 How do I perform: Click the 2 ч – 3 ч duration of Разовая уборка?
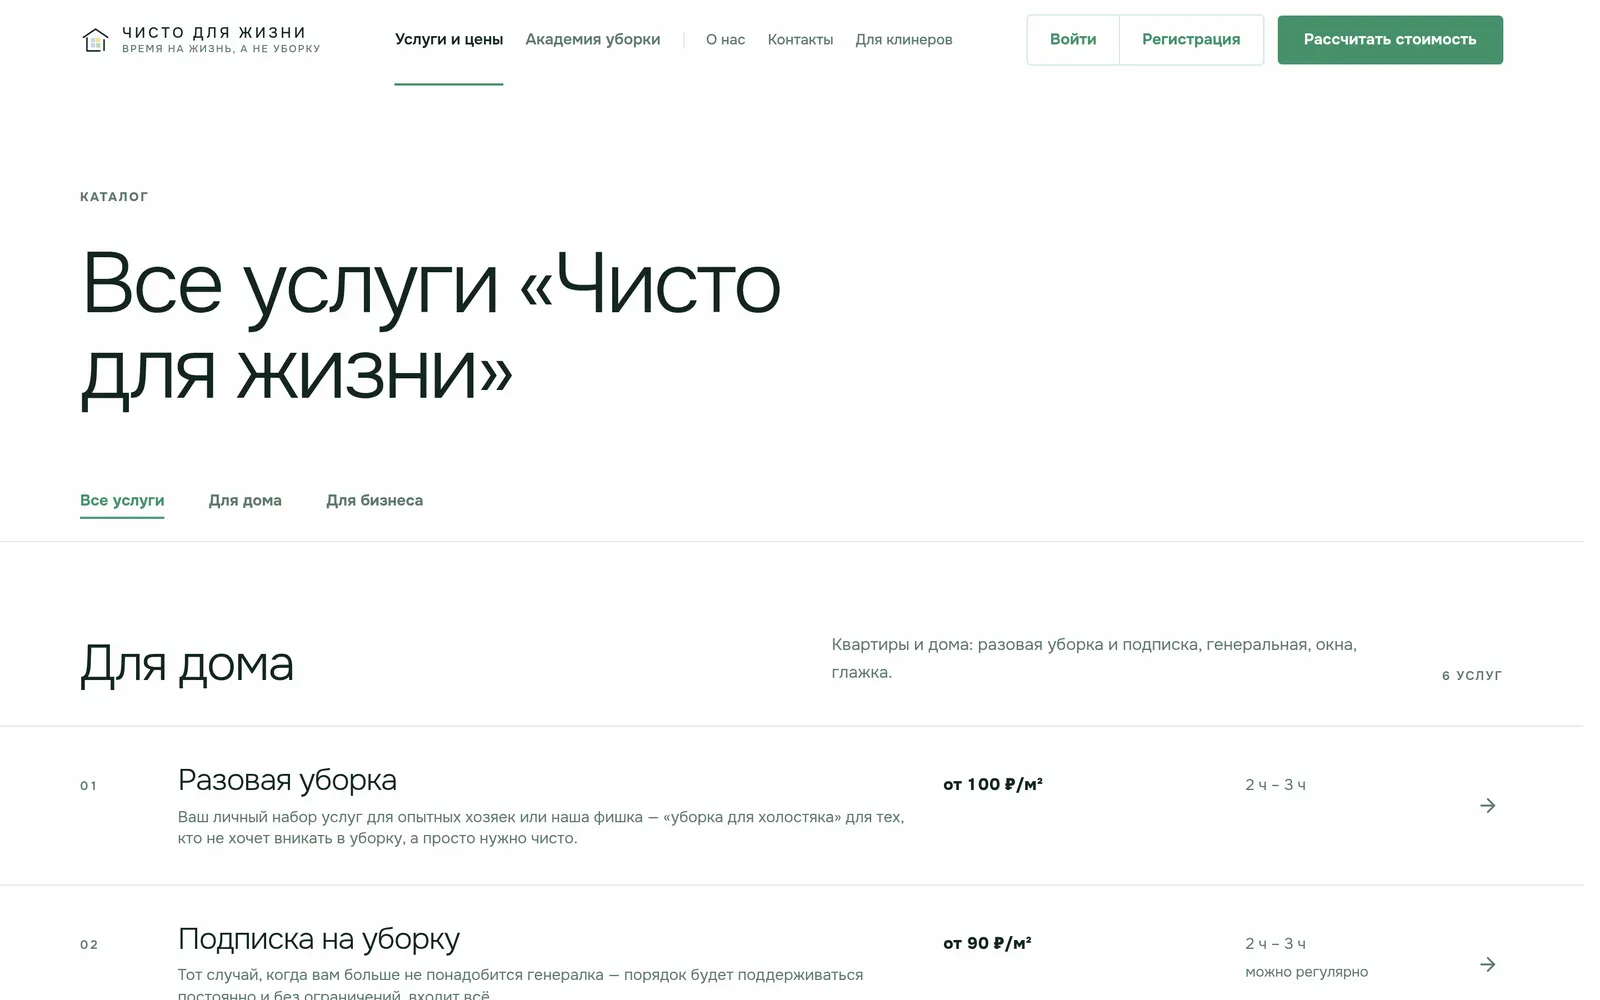pyautogui.click(x=1275, y=785)
